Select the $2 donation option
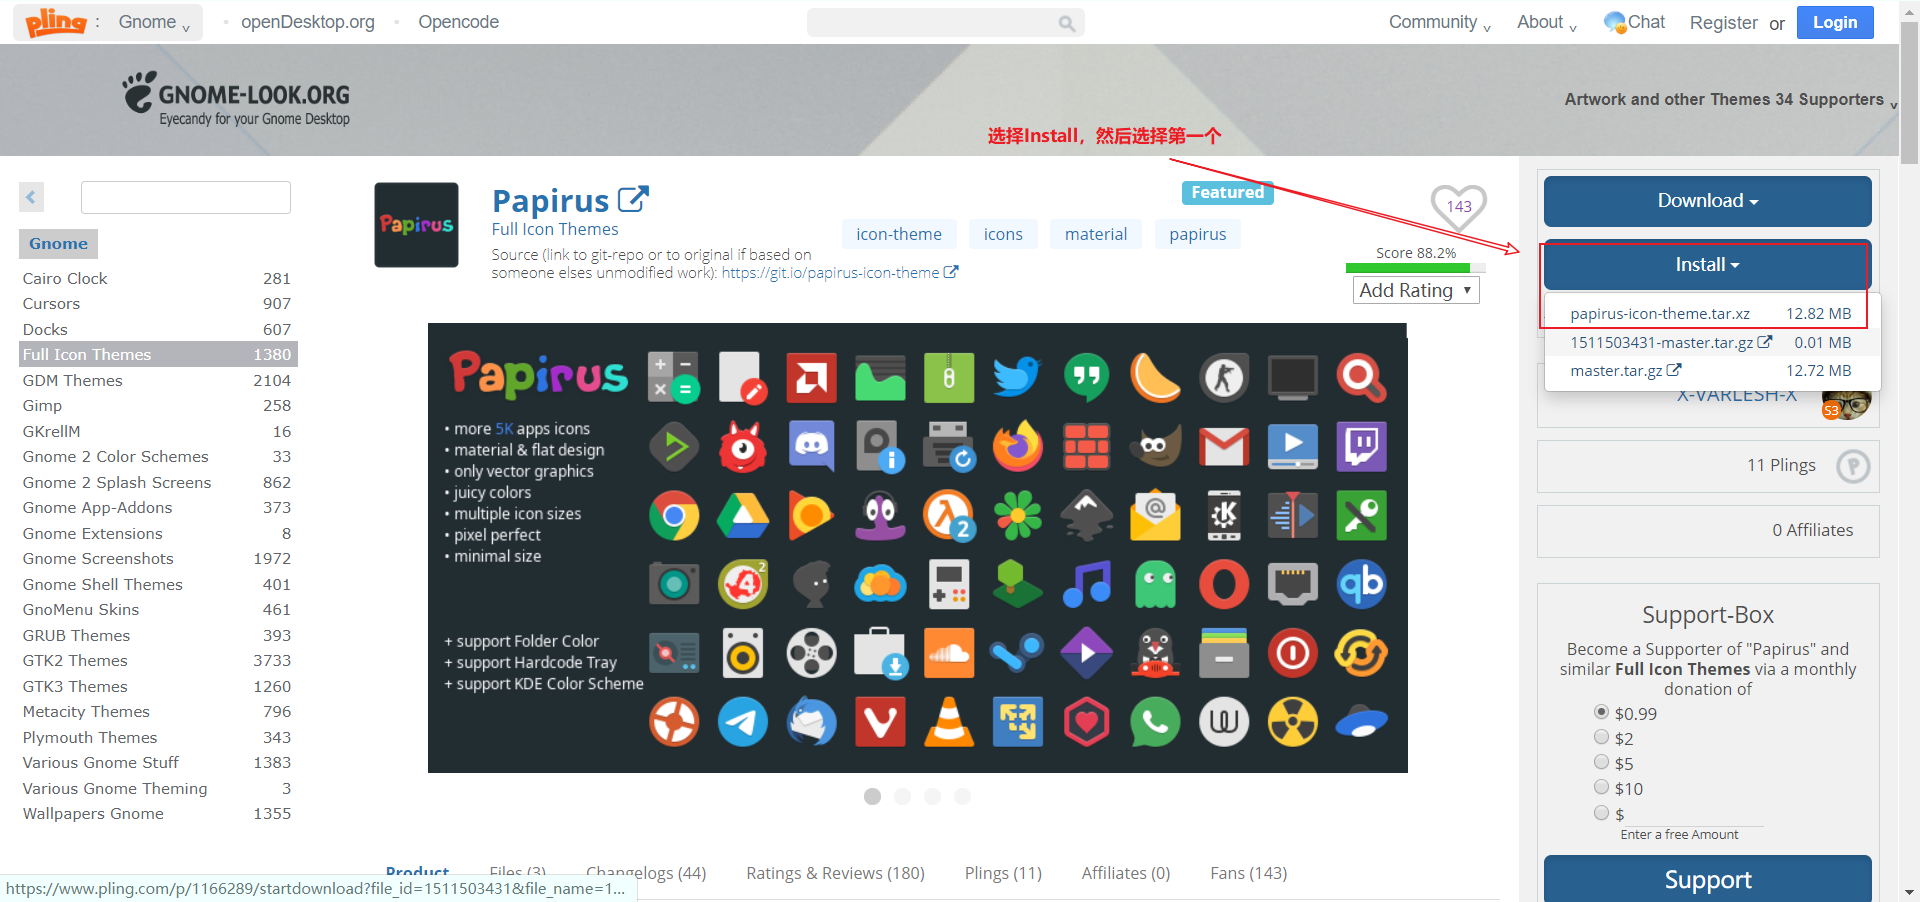Image resolution: width=1920 pixels, height=902 pixels. click(x=1601, y=737)
